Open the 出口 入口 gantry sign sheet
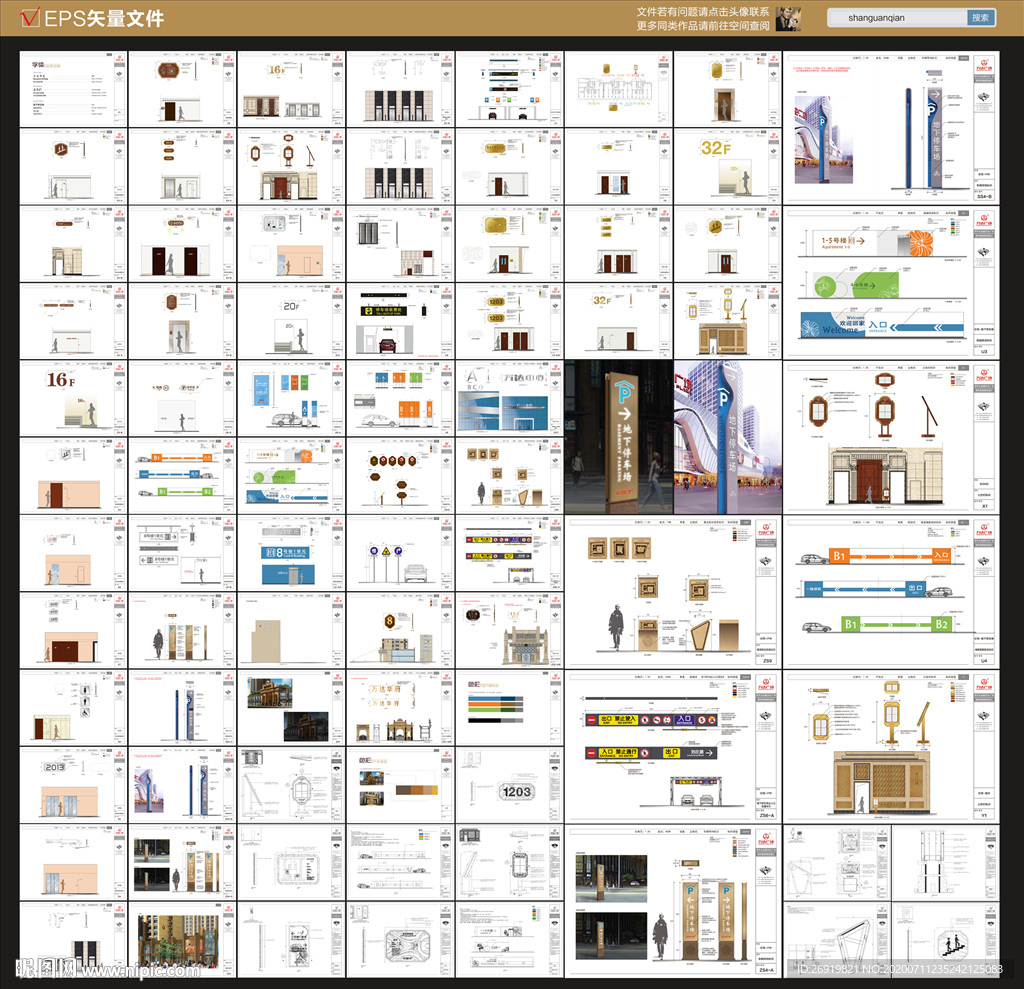This screenshot has height=989, width=1024. pyautogui.click(x=673, y=745)
